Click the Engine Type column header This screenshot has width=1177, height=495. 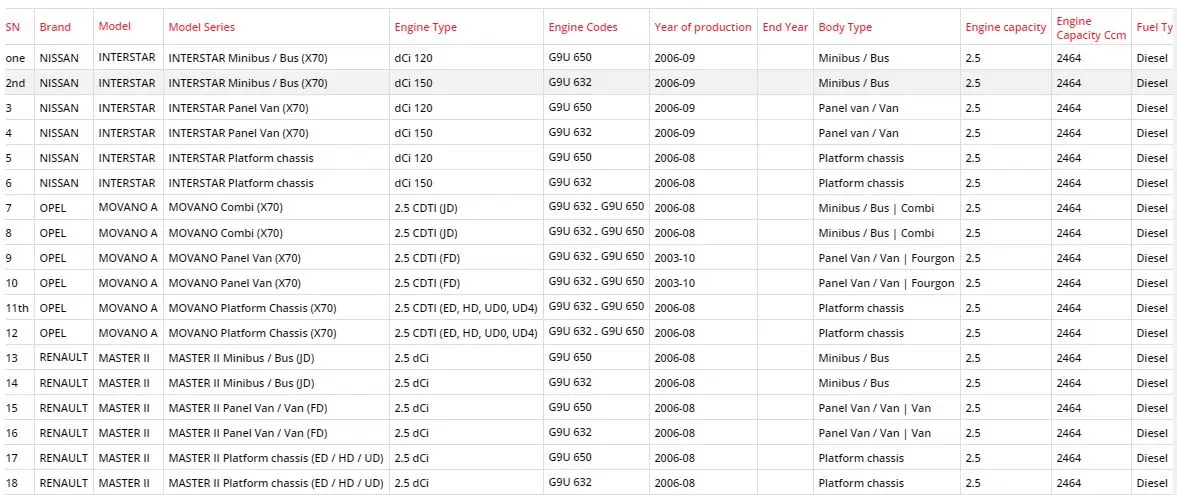point(426,27)
